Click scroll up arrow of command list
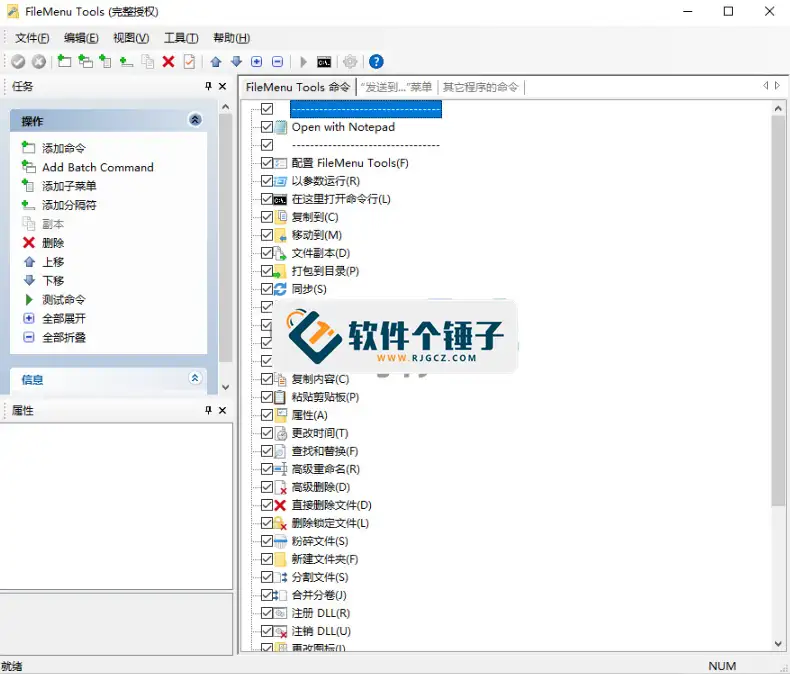 (x=778, y=108)
